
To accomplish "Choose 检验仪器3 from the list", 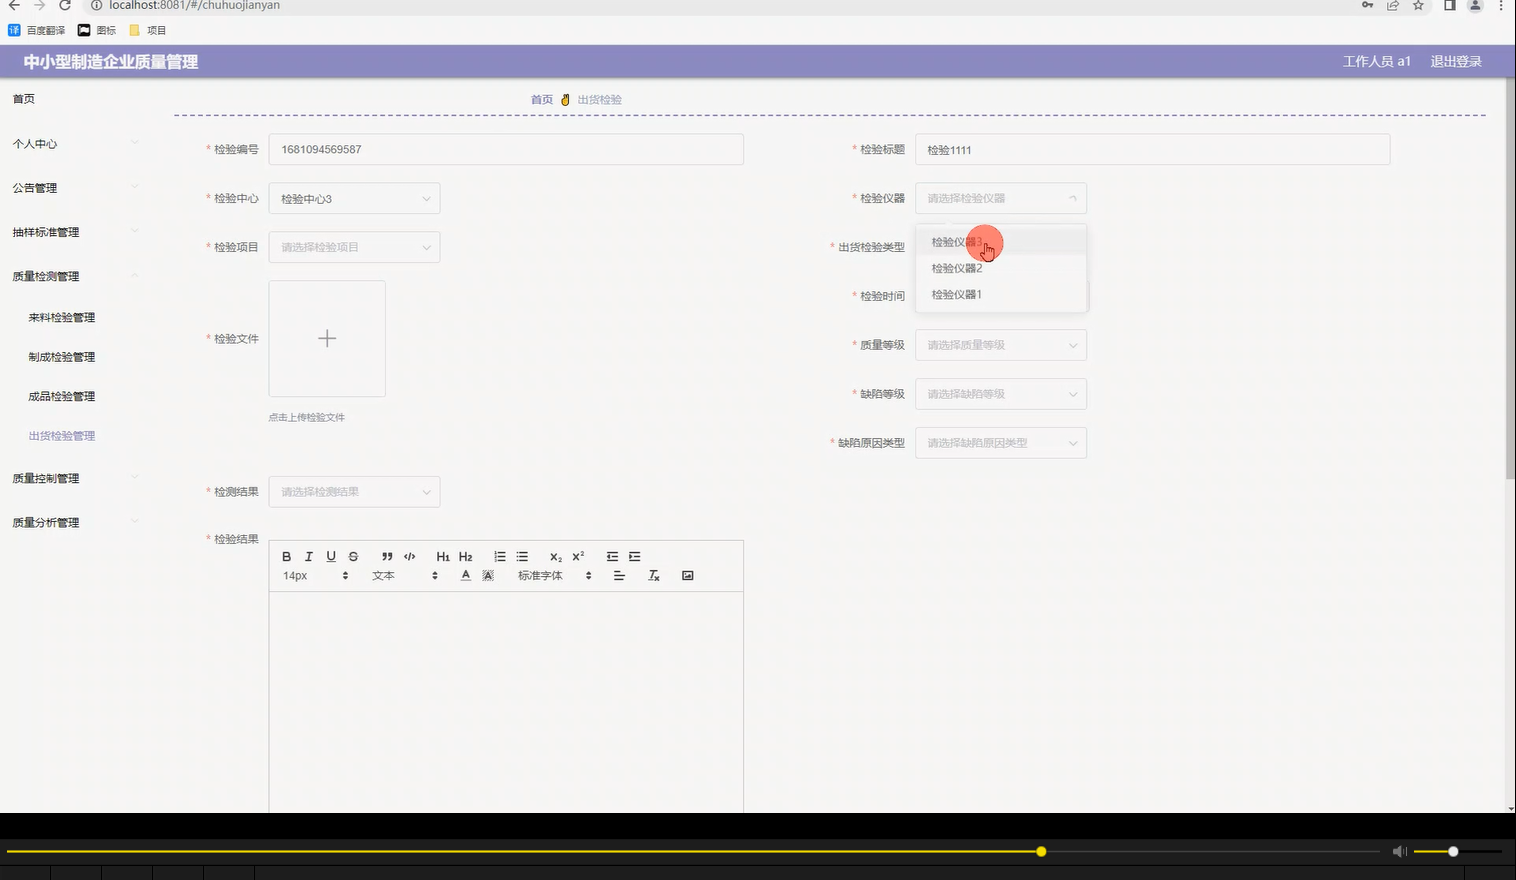I will (x=1001, y=242).
